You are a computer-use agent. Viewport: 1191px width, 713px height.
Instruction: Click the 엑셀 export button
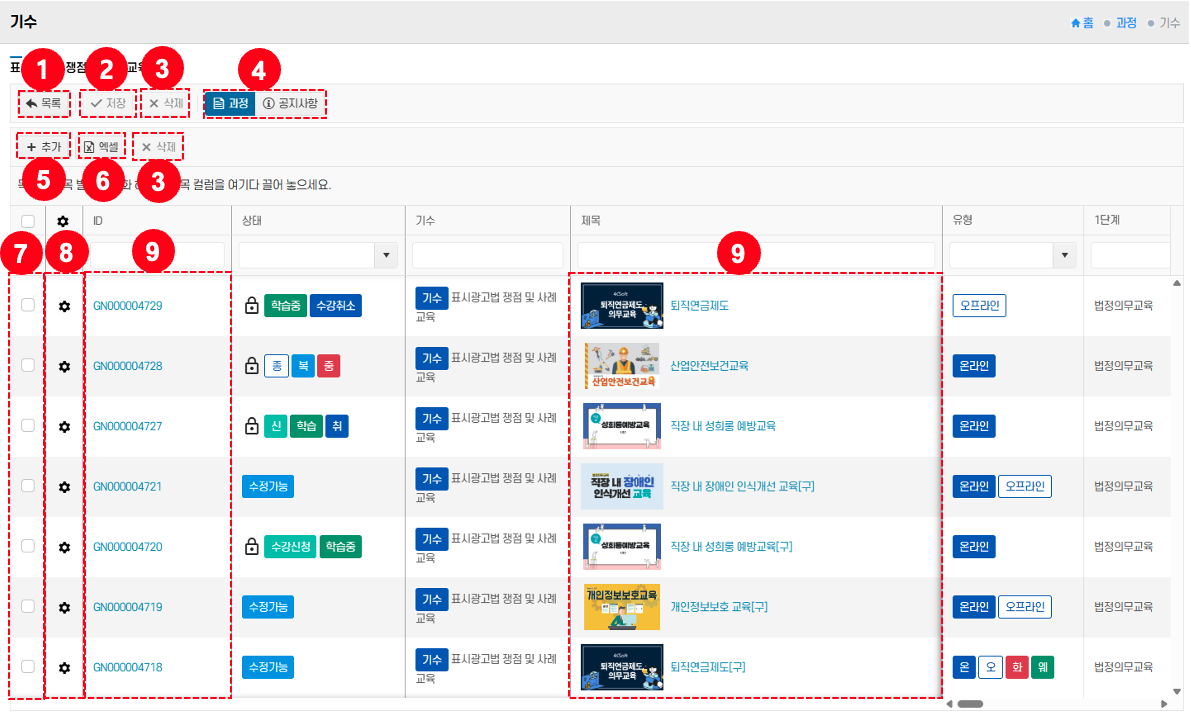tap(101, 147)
